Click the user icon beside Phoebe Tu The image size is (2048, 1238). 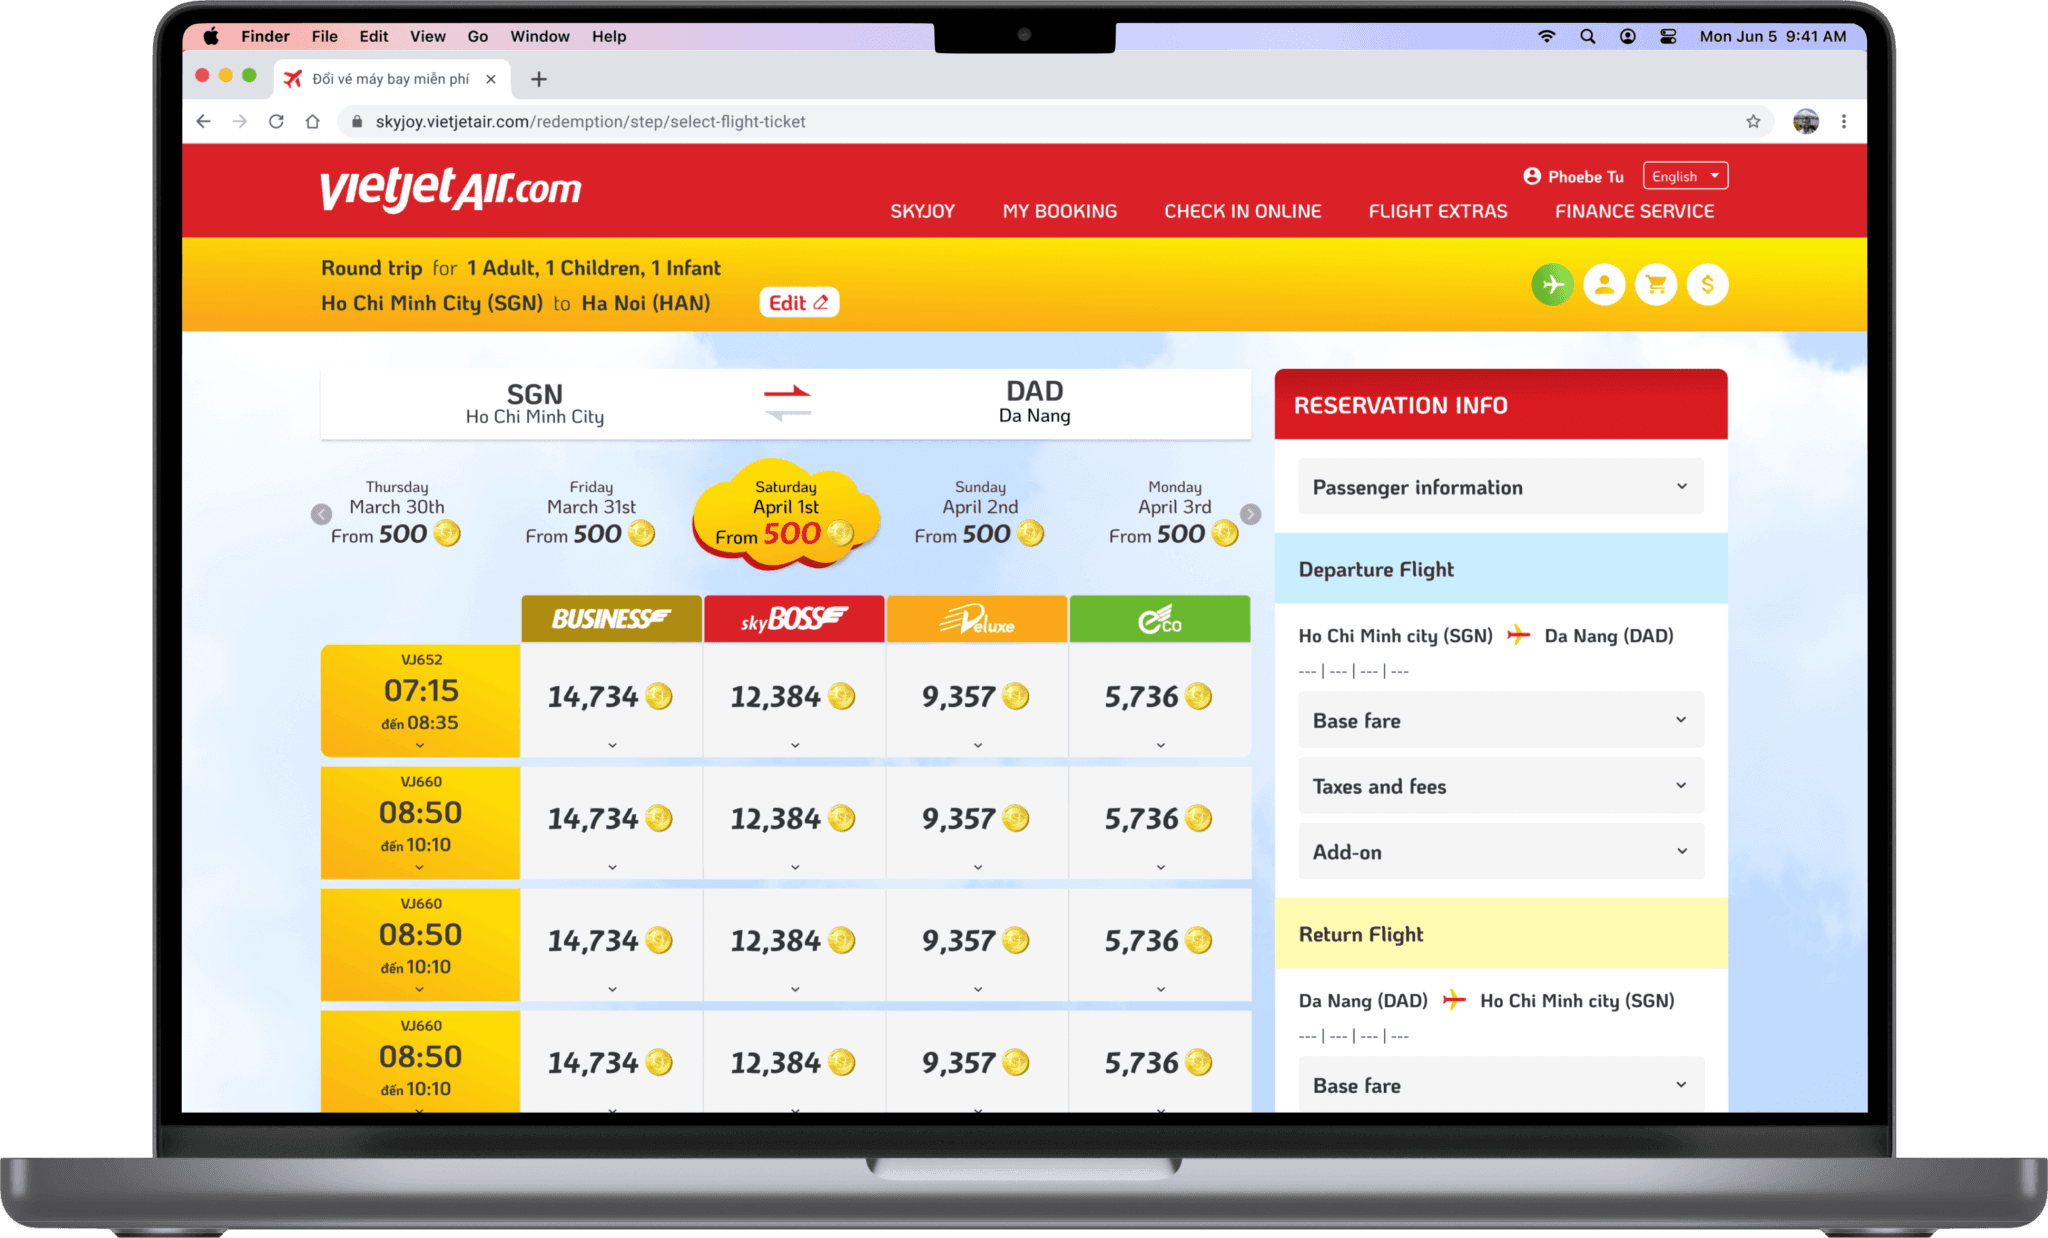coord(1532,176)
